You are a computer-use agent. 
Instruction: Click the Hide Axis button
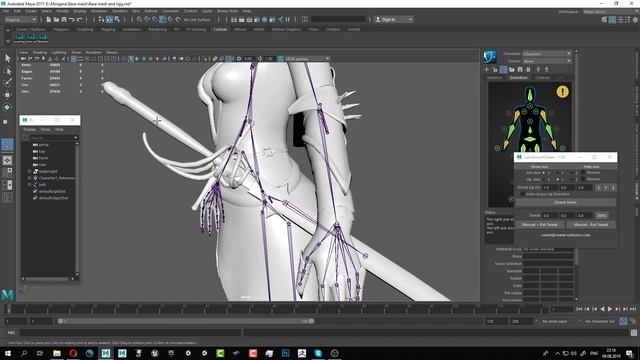click(591, 167)
